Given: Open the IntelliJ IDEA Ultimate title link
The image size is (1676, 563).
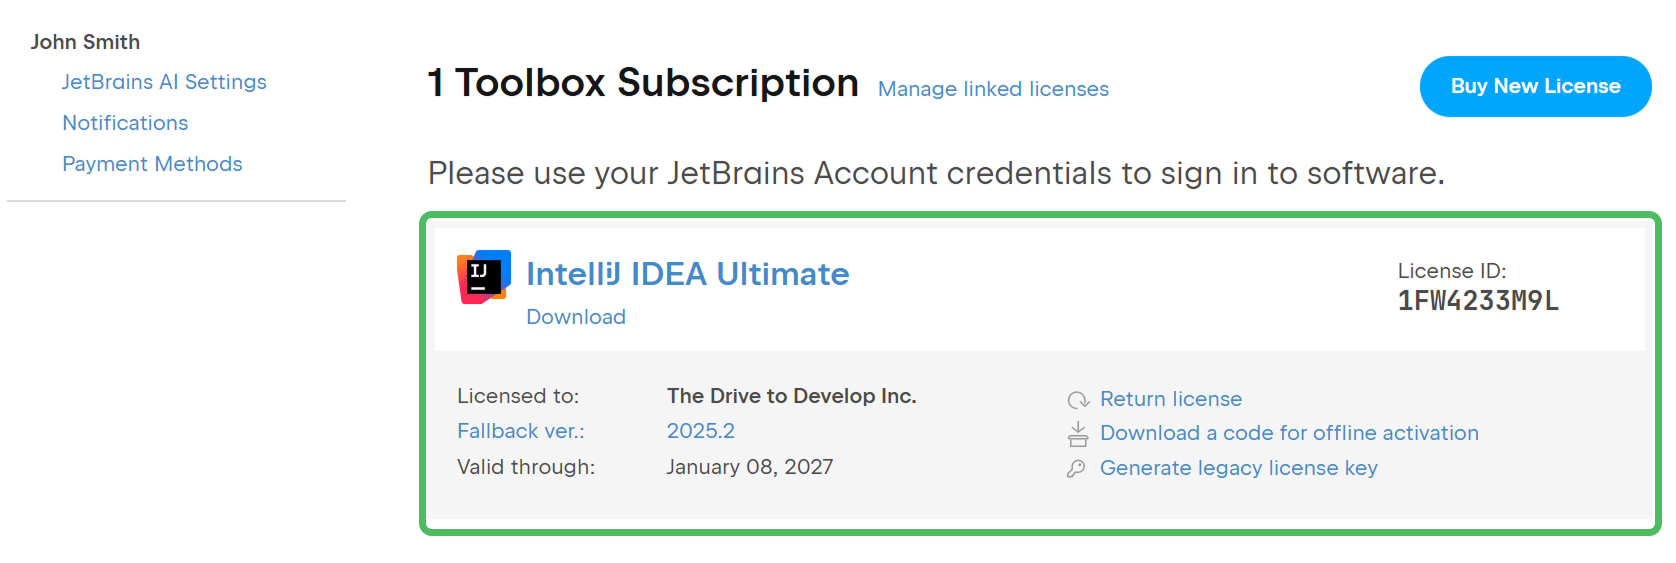Looking at the screenshot, I should click(687, 274).
